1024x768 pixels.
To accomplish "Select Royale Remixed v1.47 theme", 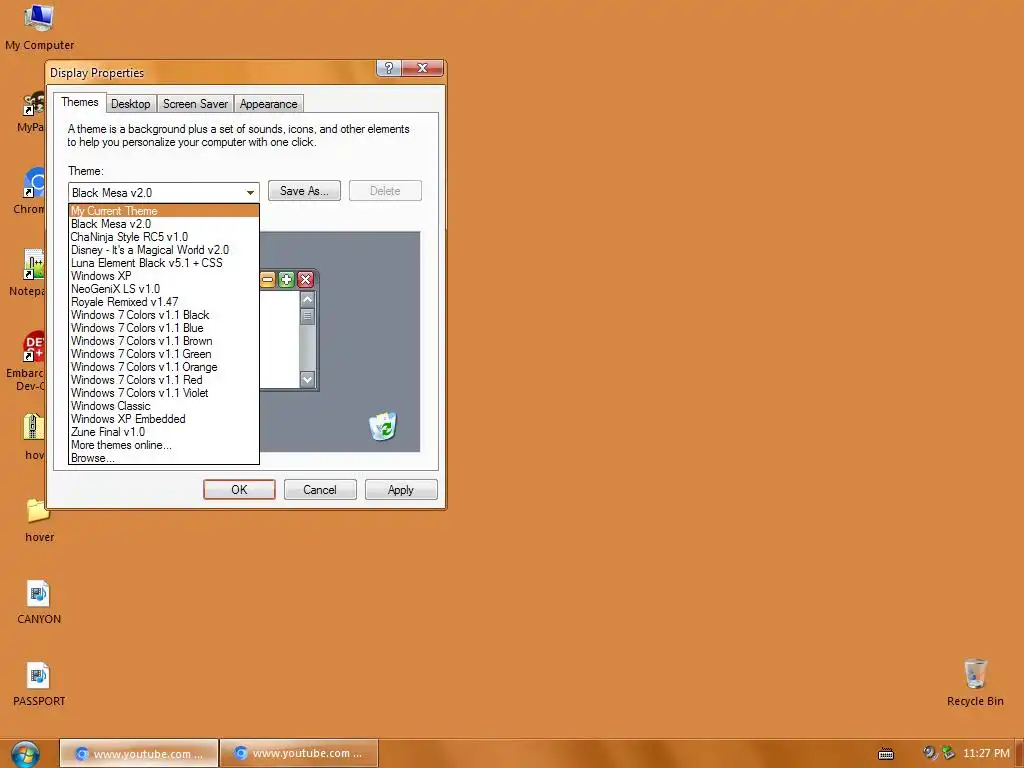I will coord(164,302).
